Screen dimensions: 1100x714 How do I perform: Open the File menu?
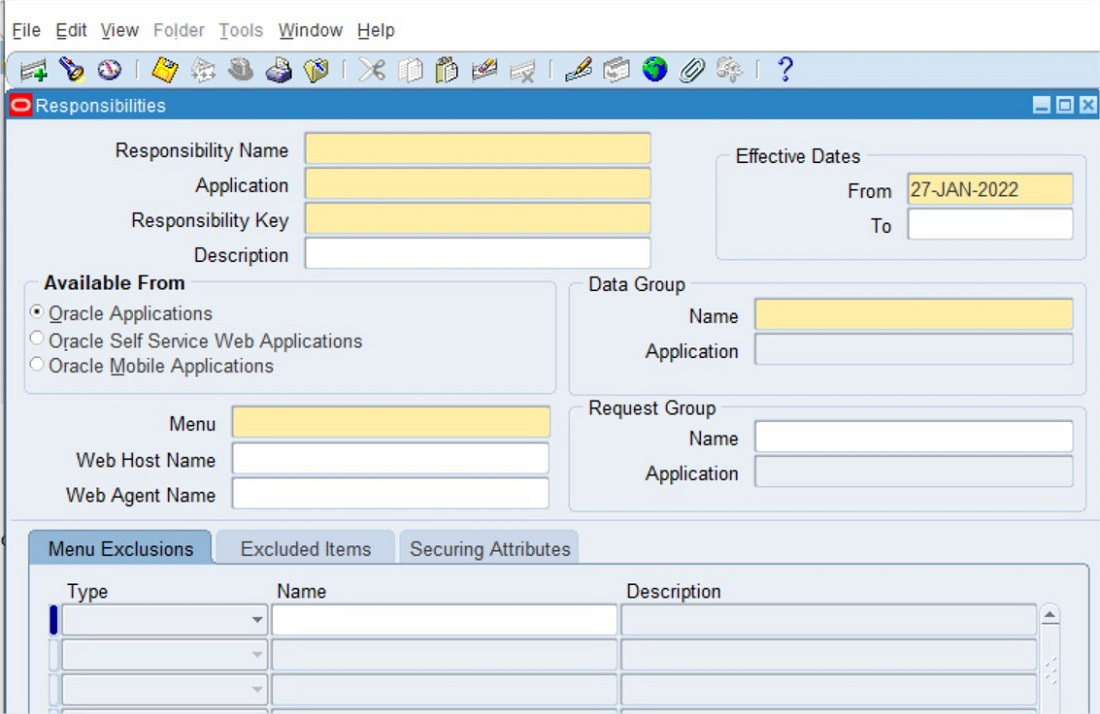point(26,31)
